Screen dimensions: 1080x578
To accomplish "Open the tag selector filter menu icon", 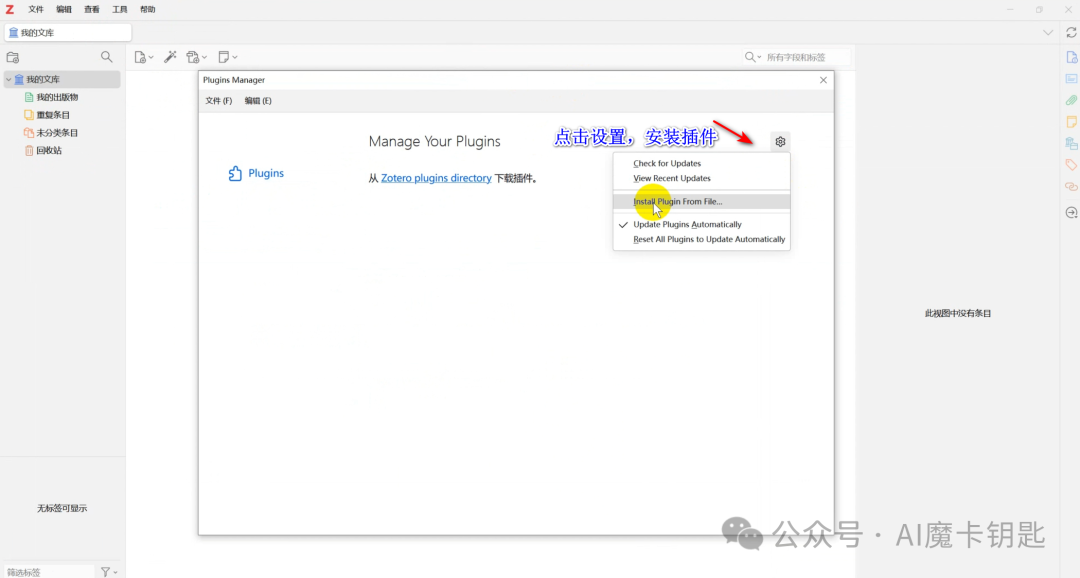I will (x=109, y=572).
